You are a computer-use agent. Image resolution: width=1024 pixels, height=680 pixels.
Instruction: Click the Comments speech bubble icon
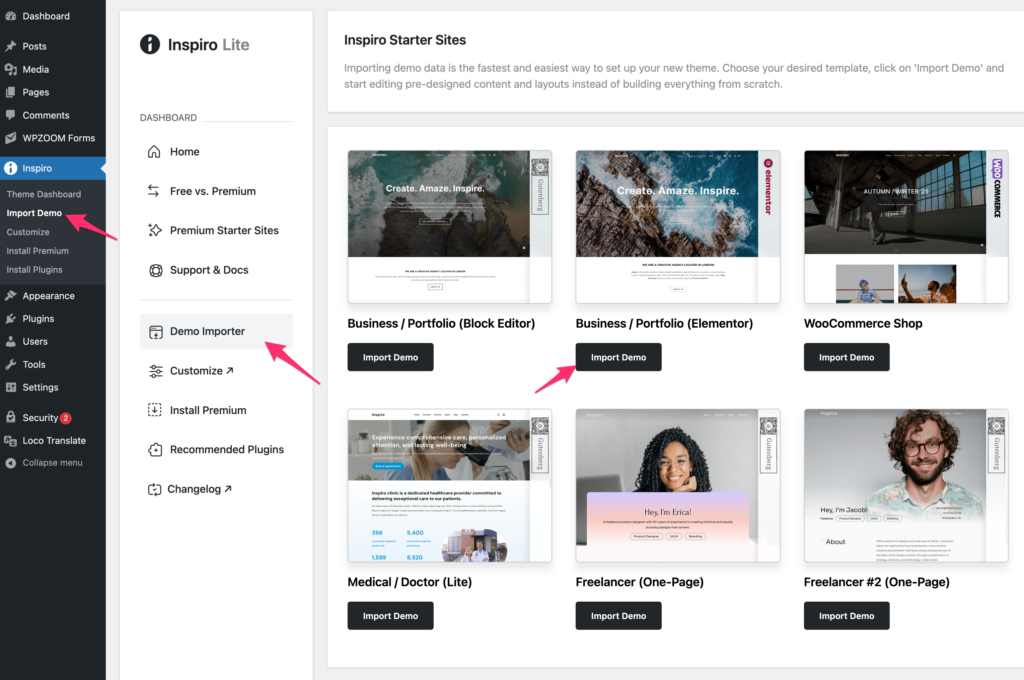pyautogui.click(x=10, y=115)
